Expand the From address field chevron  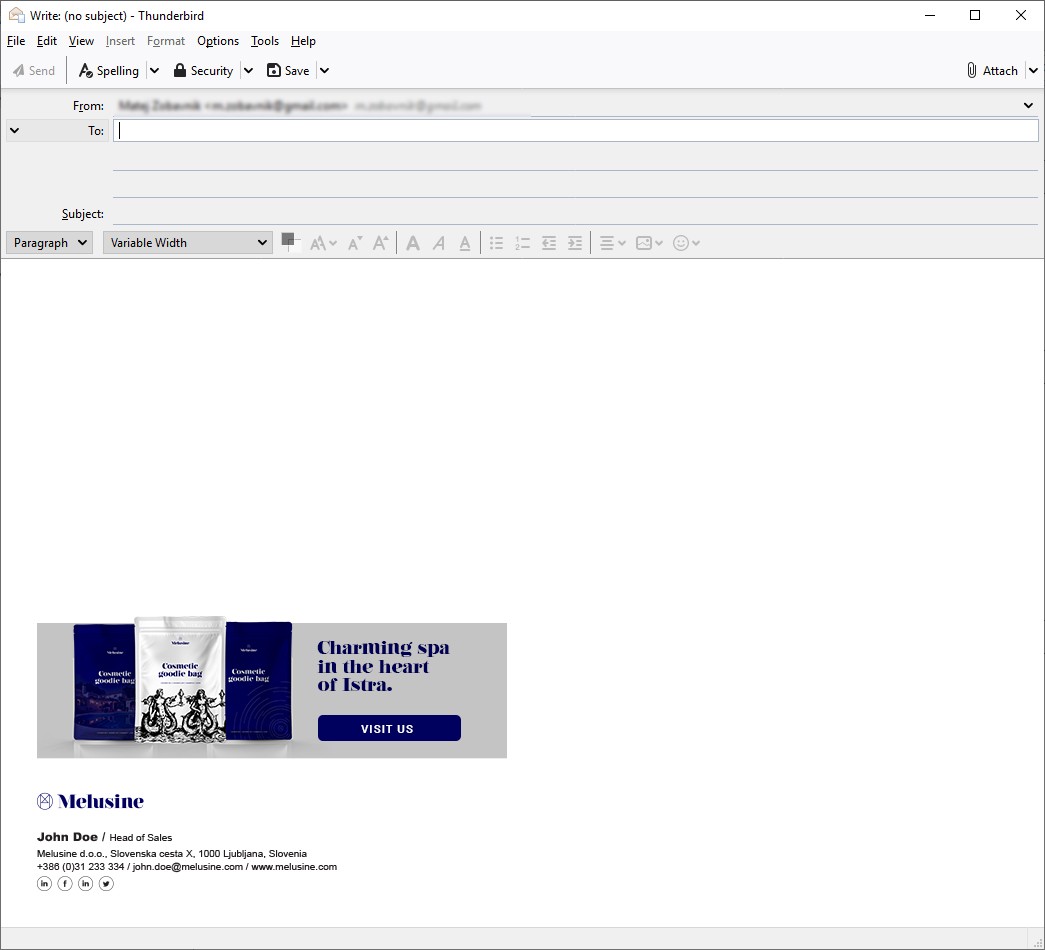1028,105
